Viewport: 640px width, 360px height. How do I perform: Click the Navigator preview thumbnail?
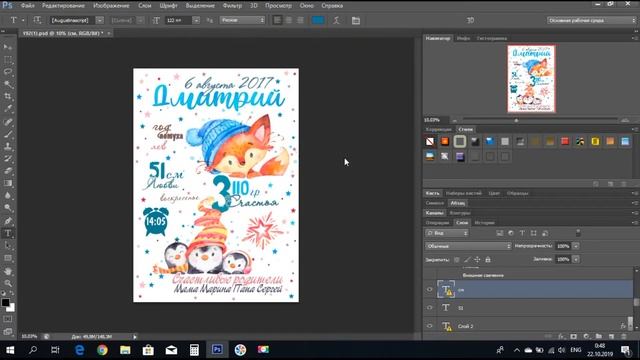pyautogui.click(x=531, y=79)
